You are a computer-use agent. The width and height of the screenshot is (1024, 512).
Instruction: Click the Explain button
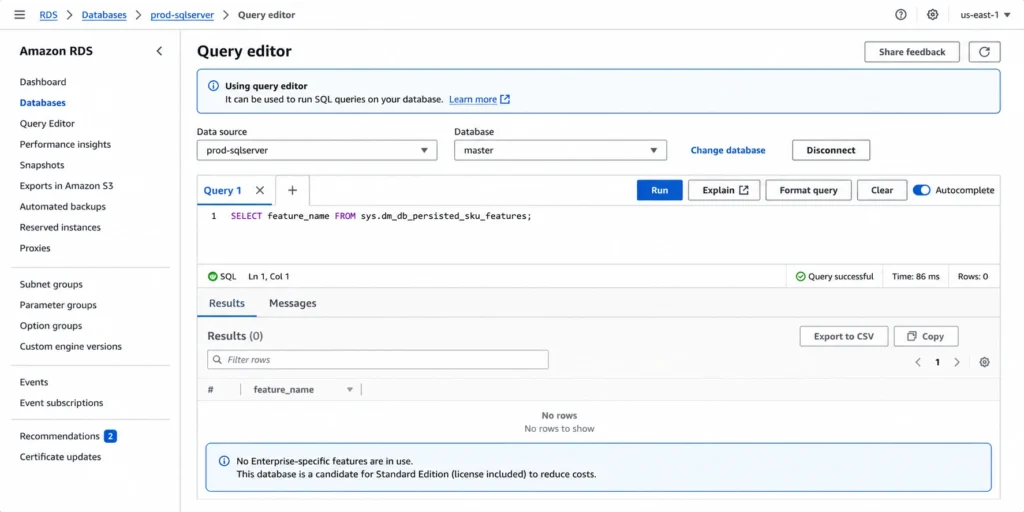coord(724,190)
